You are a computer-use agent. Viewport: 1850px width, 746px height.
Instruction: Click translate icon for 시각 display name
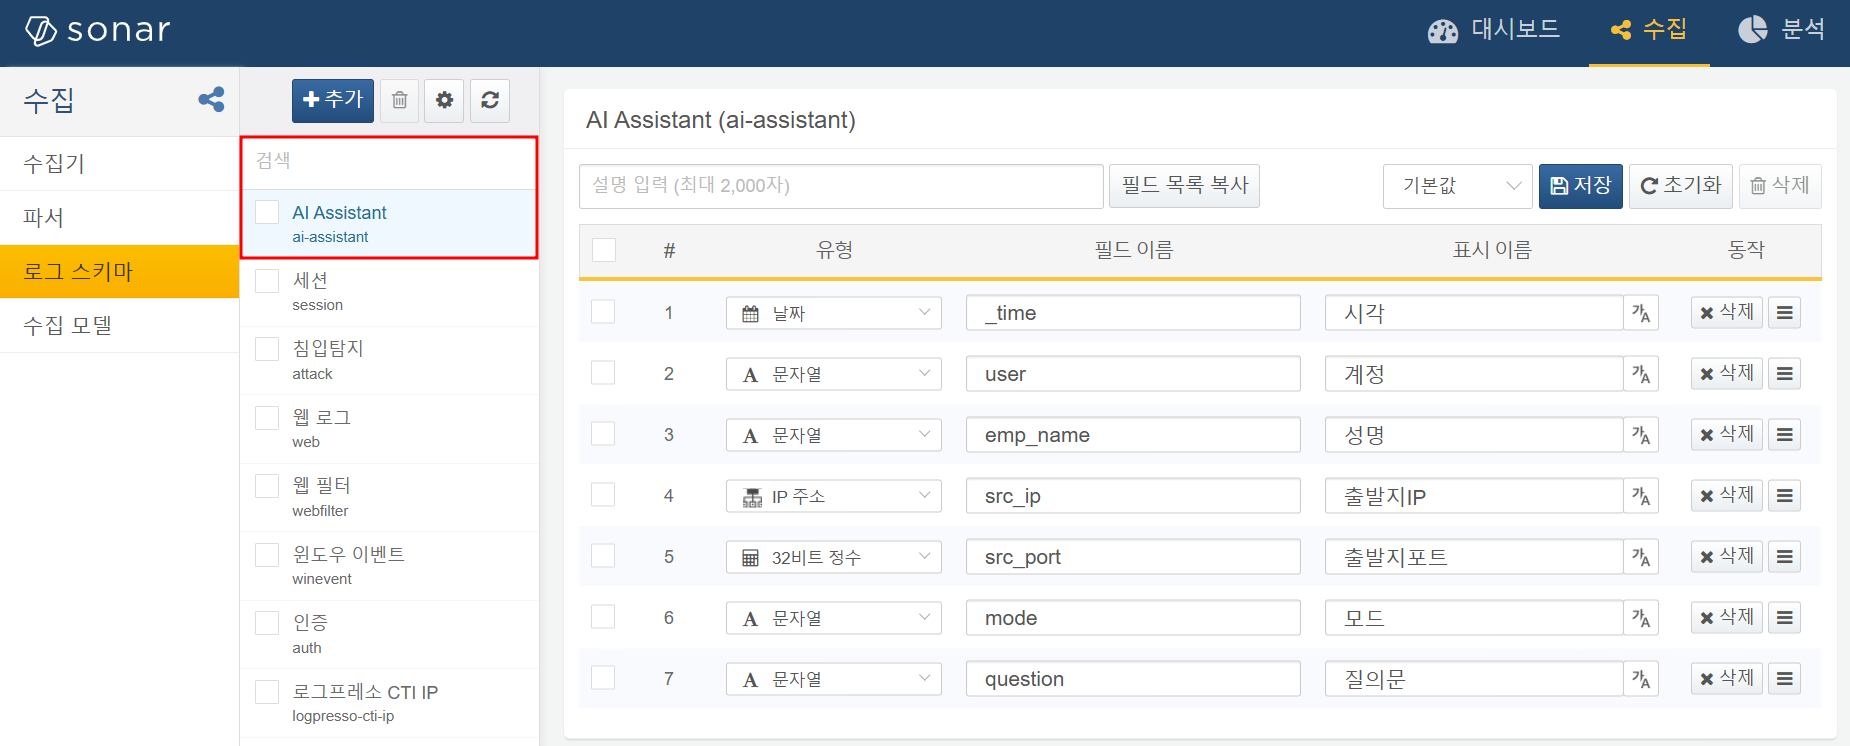(1641, 313)
